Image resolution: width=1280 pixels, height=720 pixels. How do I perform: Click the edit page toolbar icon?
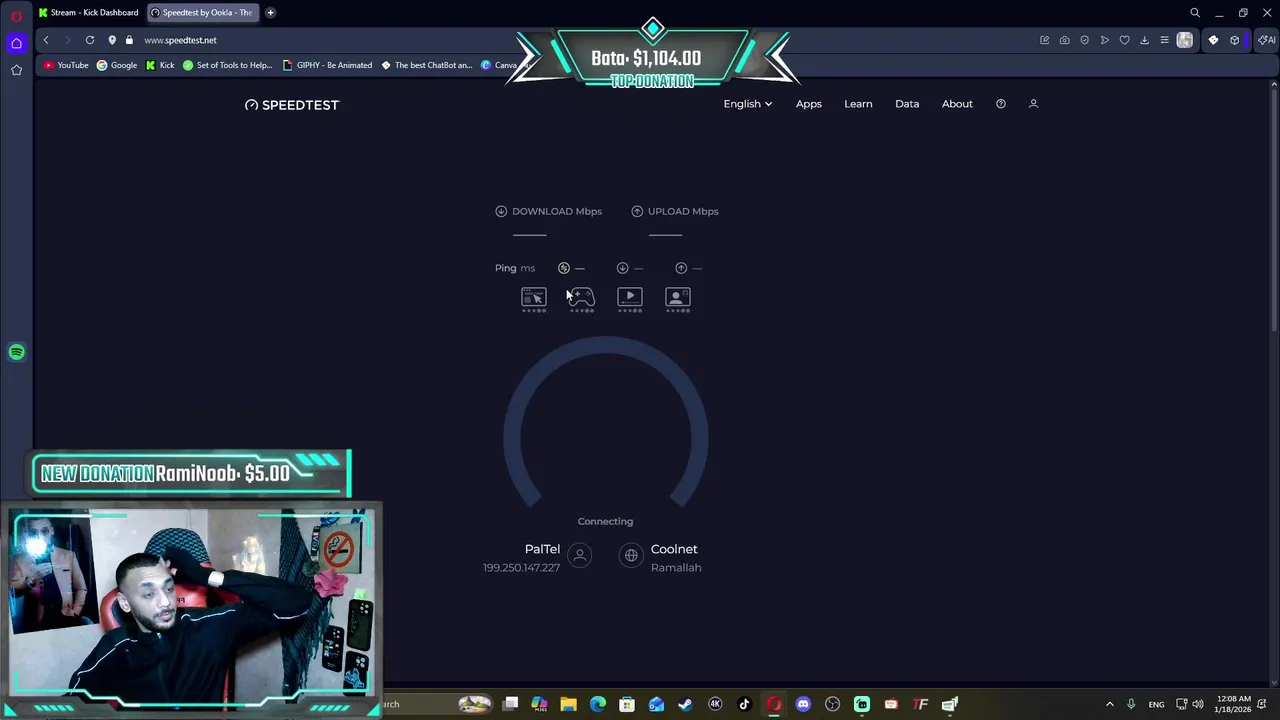pos(1044,40)
